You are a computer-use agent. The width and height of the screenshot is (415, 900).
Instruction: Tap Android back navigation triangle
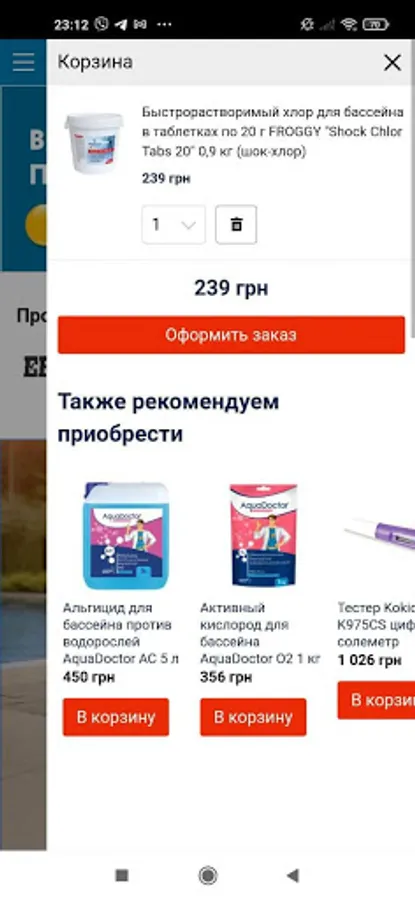pyautogui.click(x=293, y=875)
